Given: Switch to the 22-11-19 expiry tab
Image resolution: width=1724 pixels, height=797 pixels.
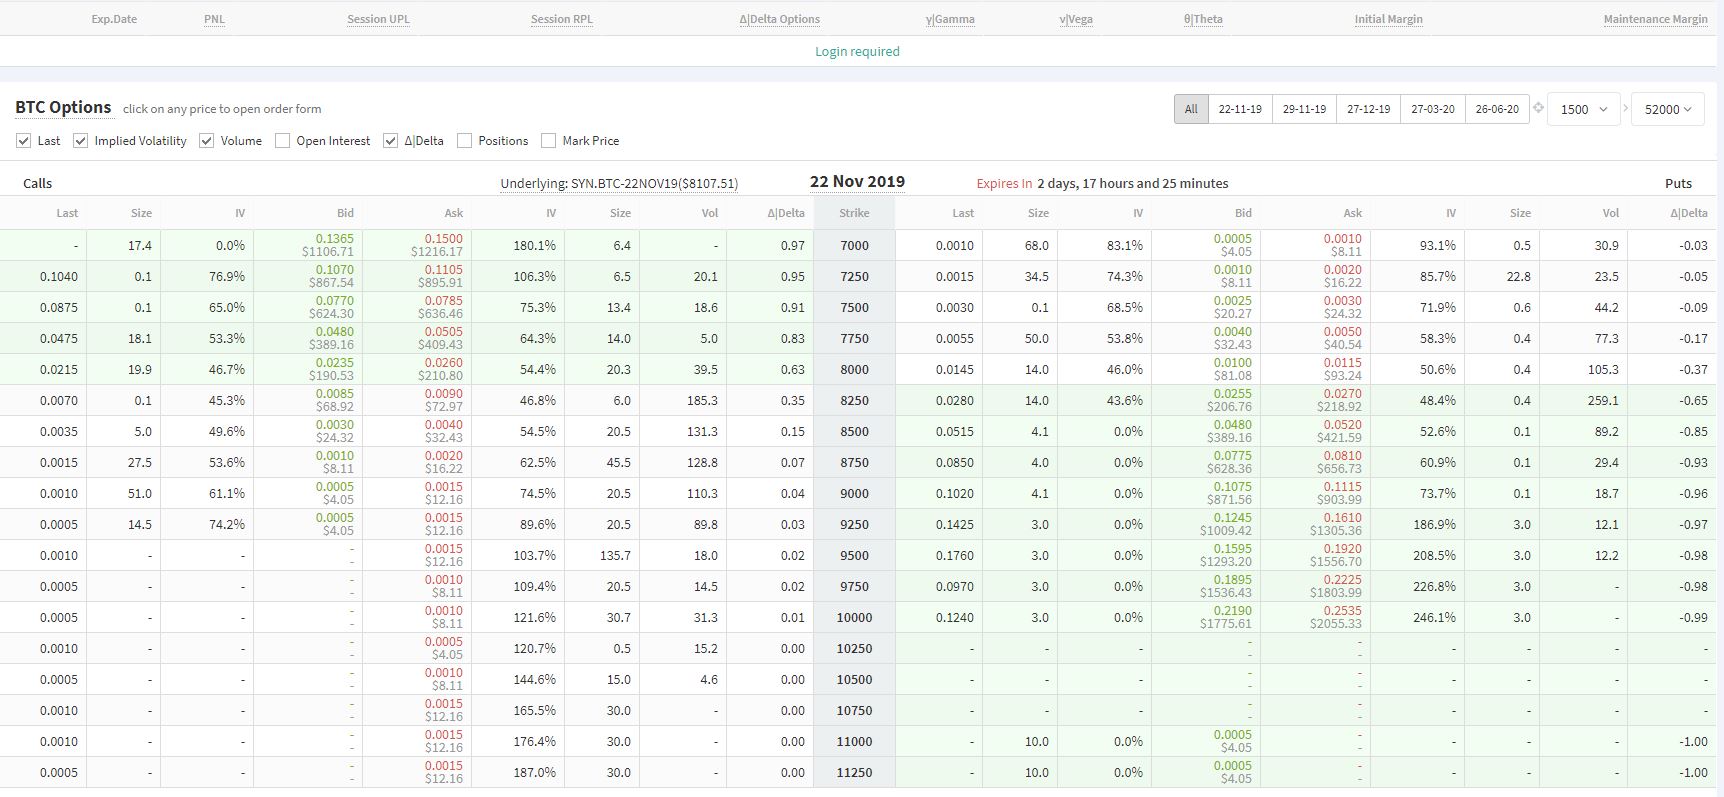Looking at the screenshot, I should point(1240,109).
